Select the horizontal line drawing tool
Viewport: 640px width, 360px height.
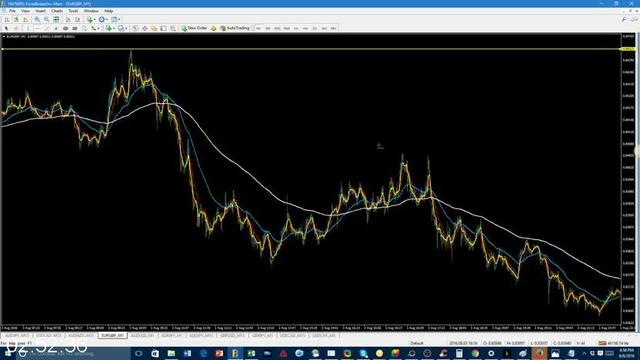click(x=38, y=28)
